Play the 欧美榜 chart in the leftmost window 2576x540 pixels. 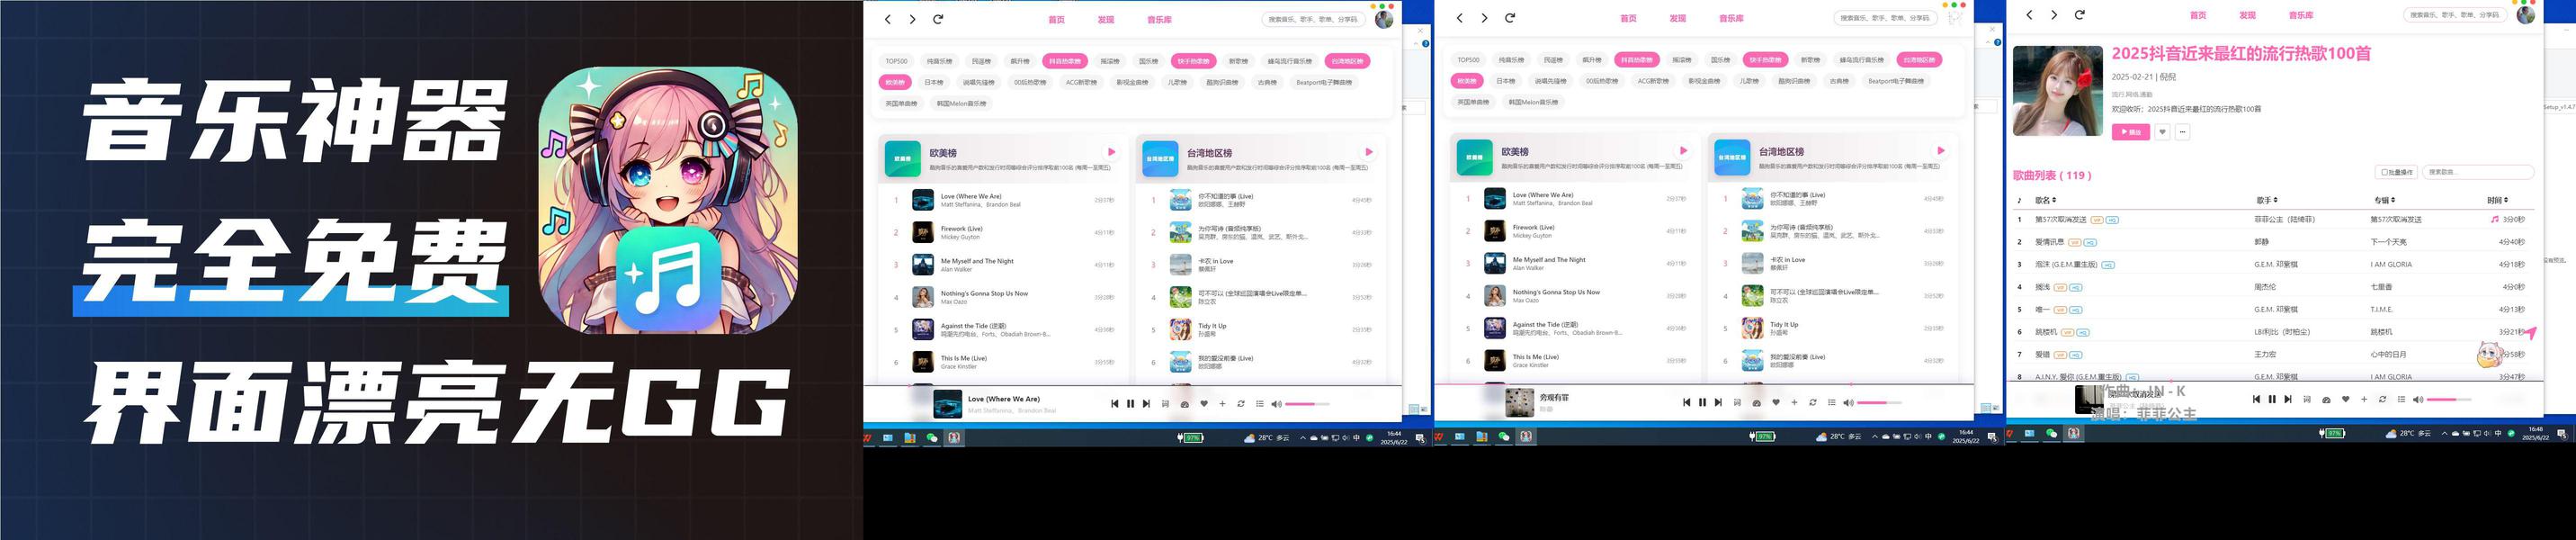[x=1111, y=152]
